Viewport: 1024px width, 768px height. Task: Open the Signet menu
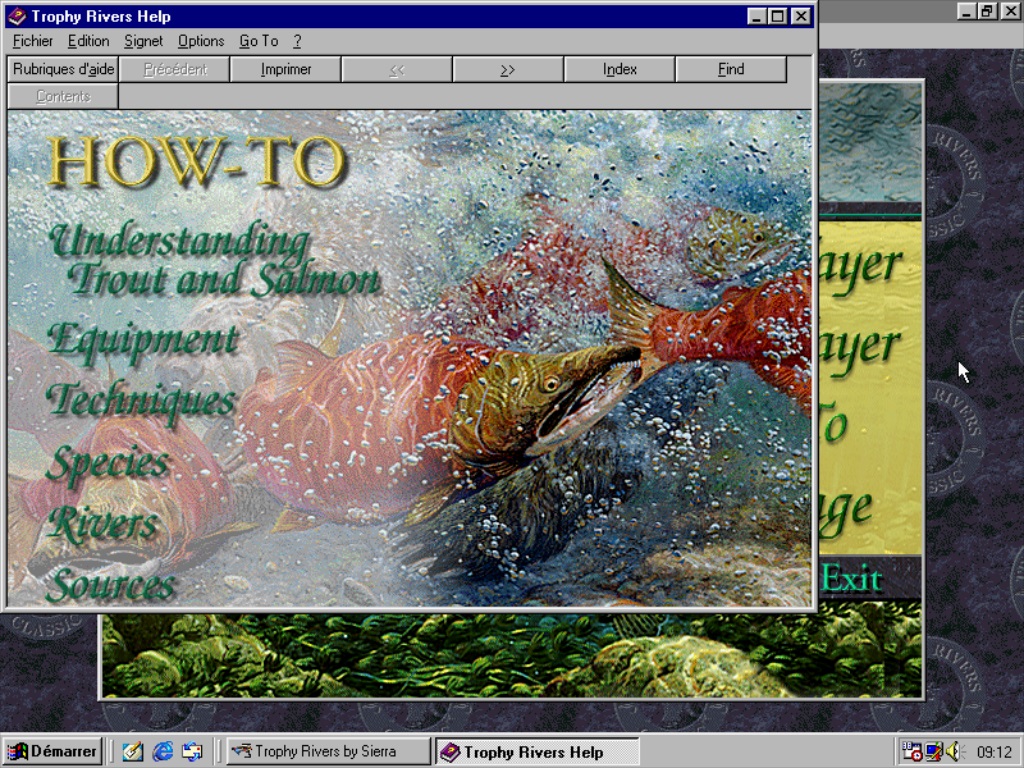[x=143, y=41]
